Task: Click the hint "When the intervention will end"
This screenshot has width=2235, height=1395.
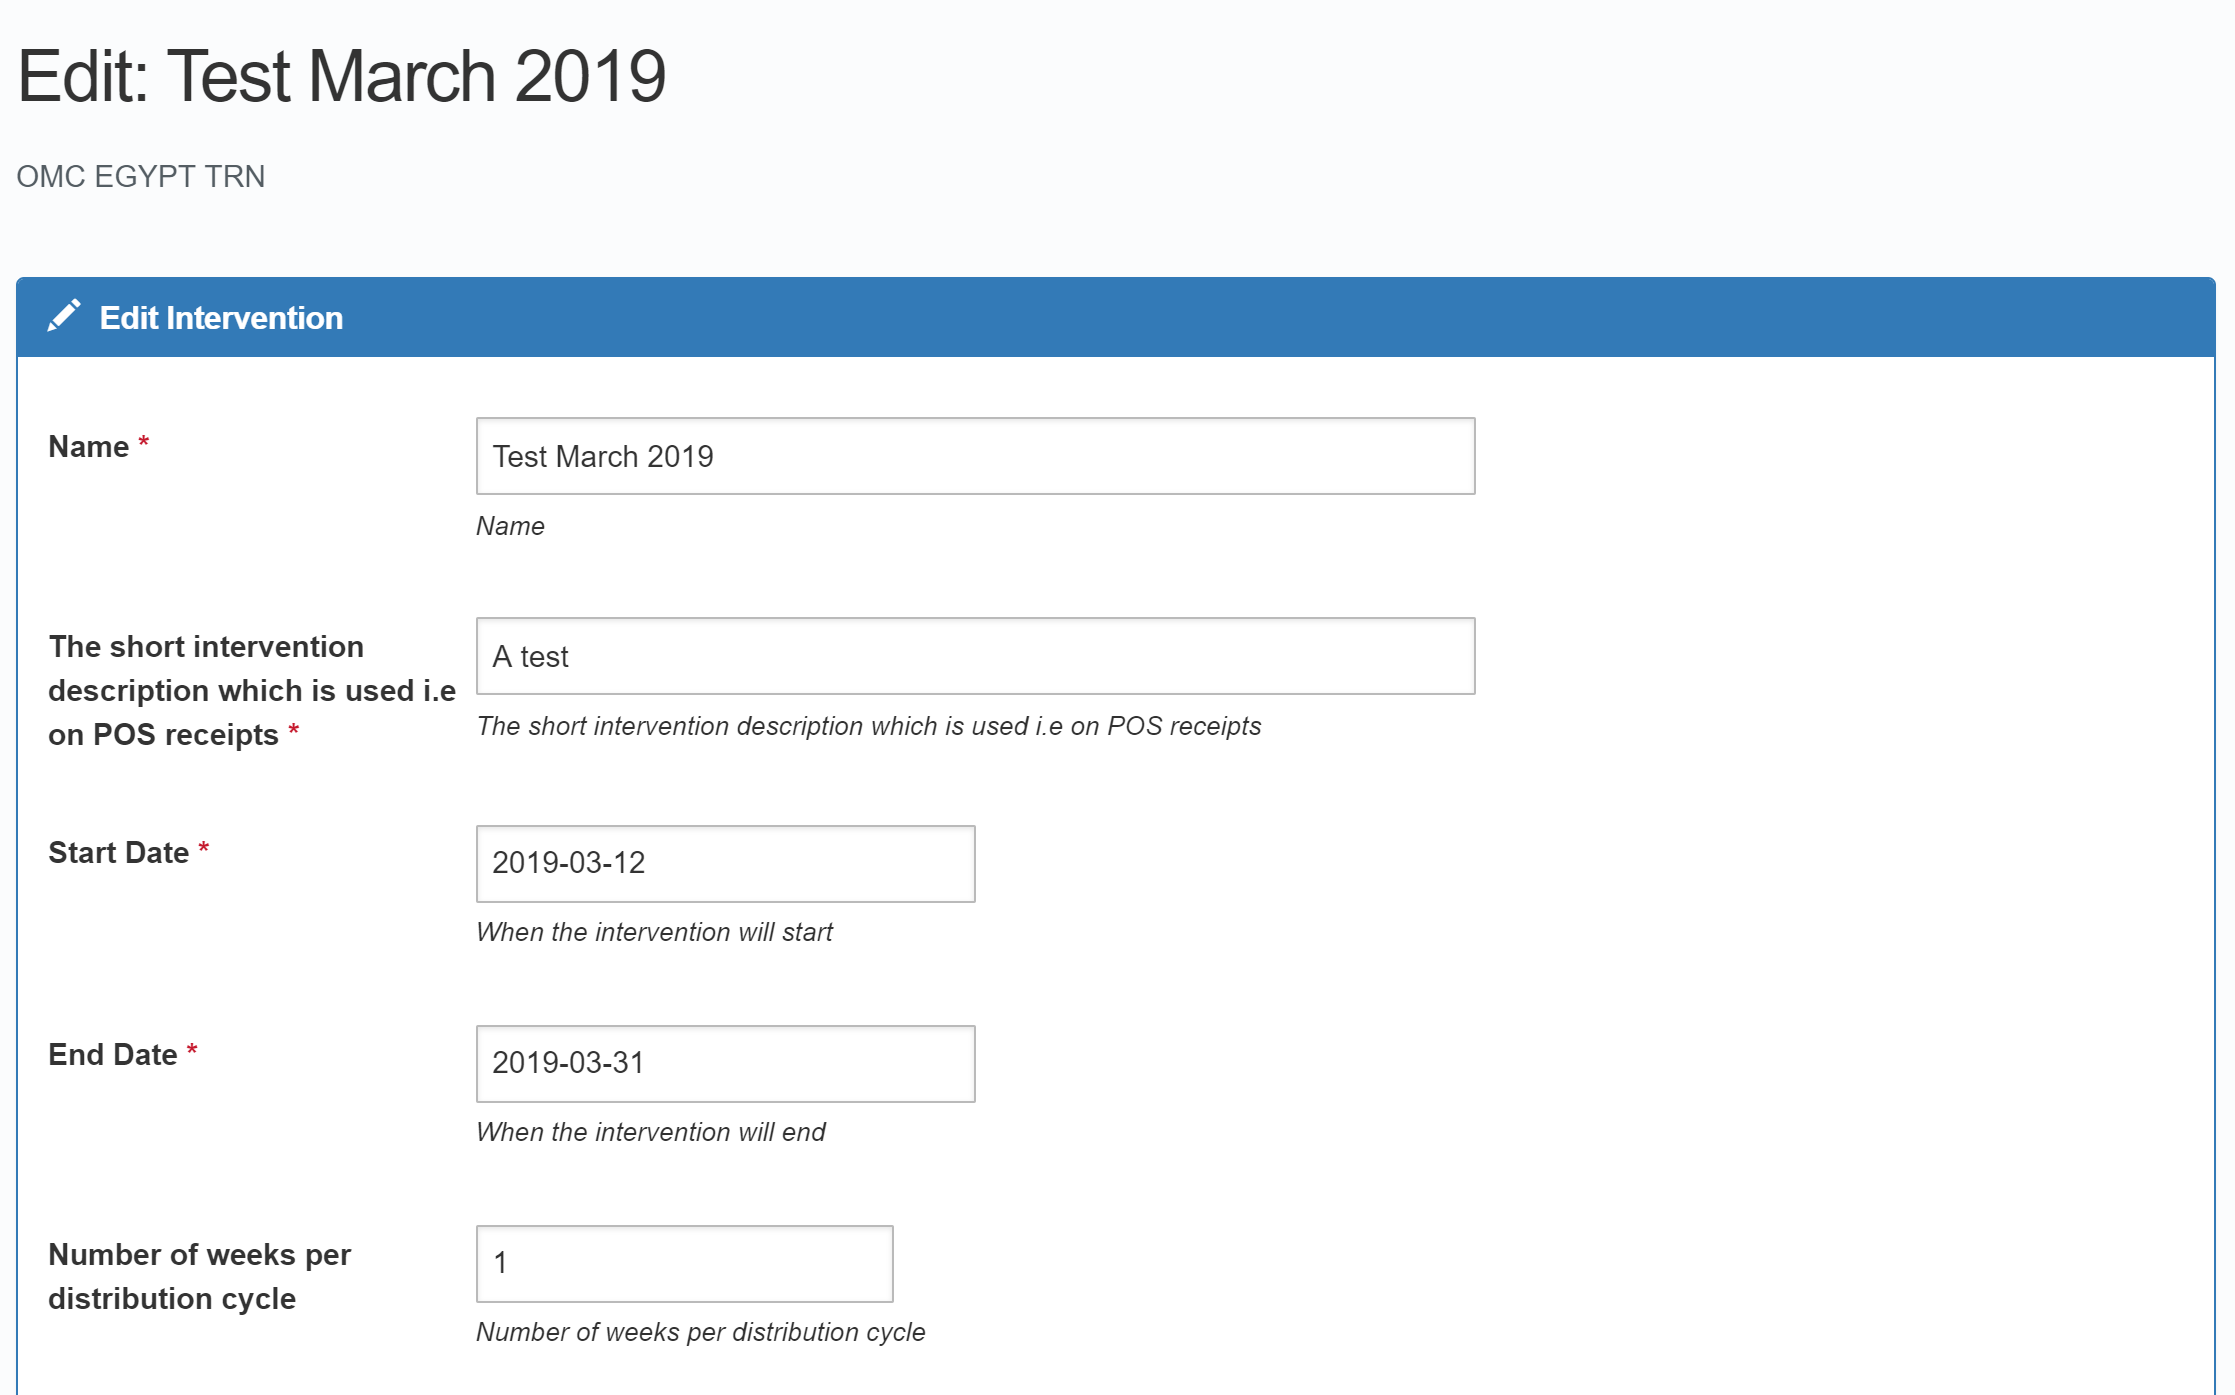Action: click(x=650, y=1132)
